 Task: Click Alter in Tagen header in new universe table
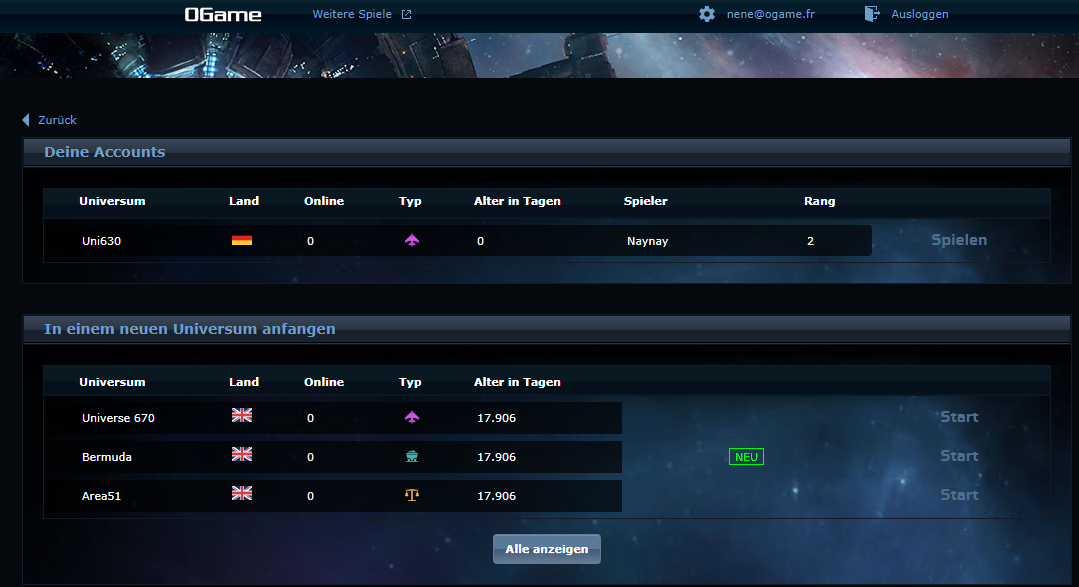click(x=517, y=382)
